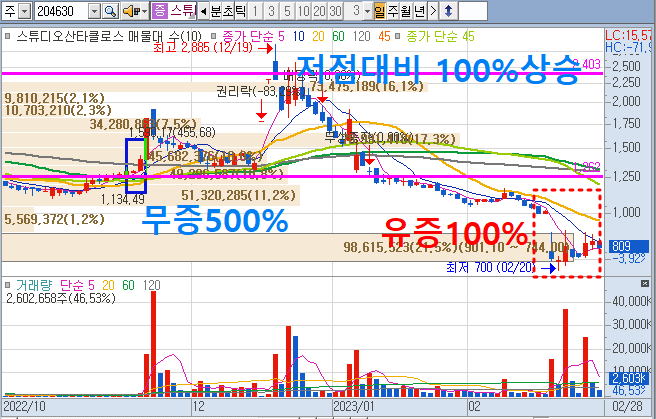Click the 9,810,215(2.1%) volume profile label
The image size is (656, 419).
[54, 98]
